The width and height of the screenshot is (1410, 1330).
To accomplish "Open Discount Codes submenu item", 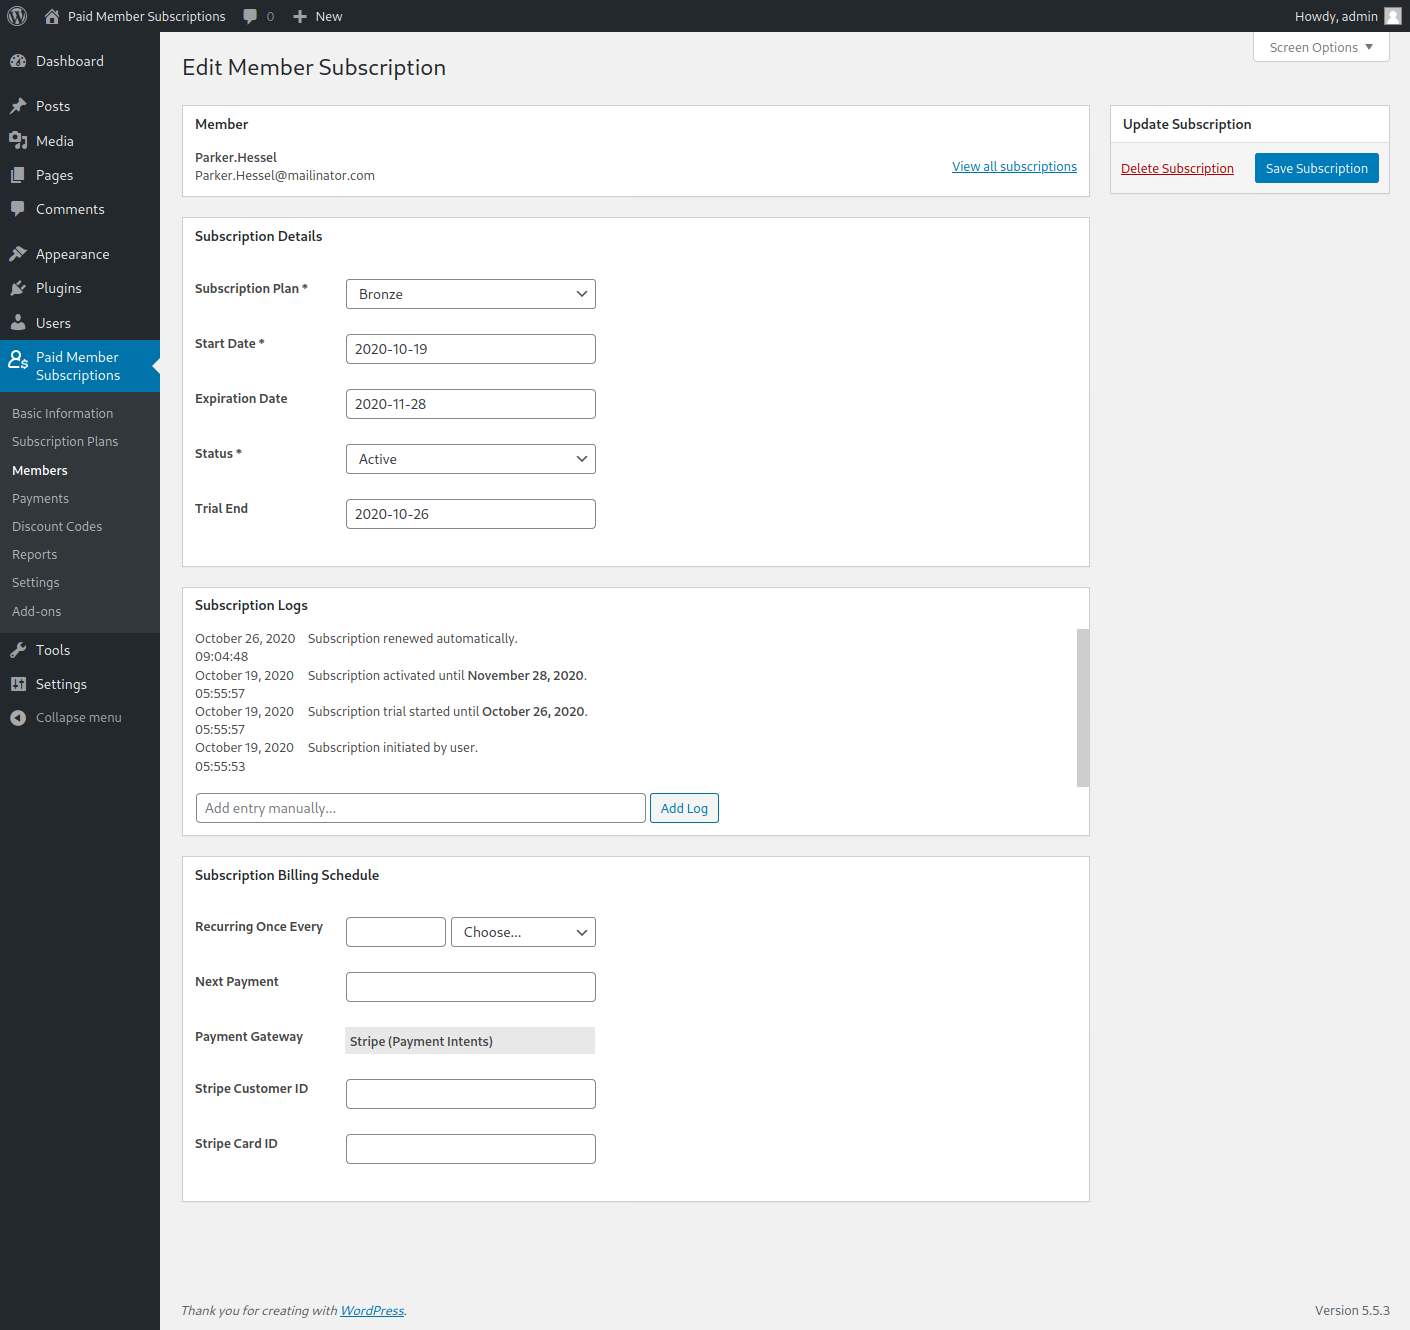I will click(x=57, y=526).
